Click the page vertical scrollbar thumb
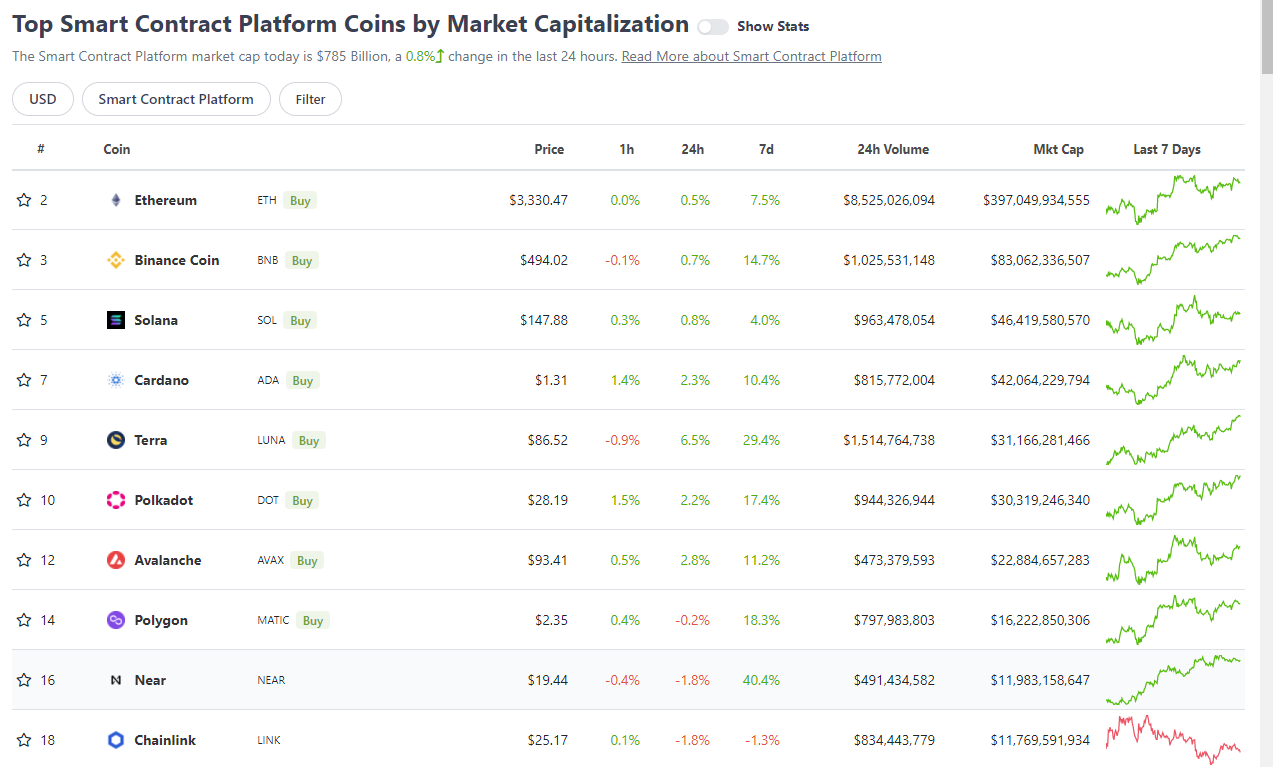The image size is (1273, 767). pyautogui.click(x=1266, y=37)
